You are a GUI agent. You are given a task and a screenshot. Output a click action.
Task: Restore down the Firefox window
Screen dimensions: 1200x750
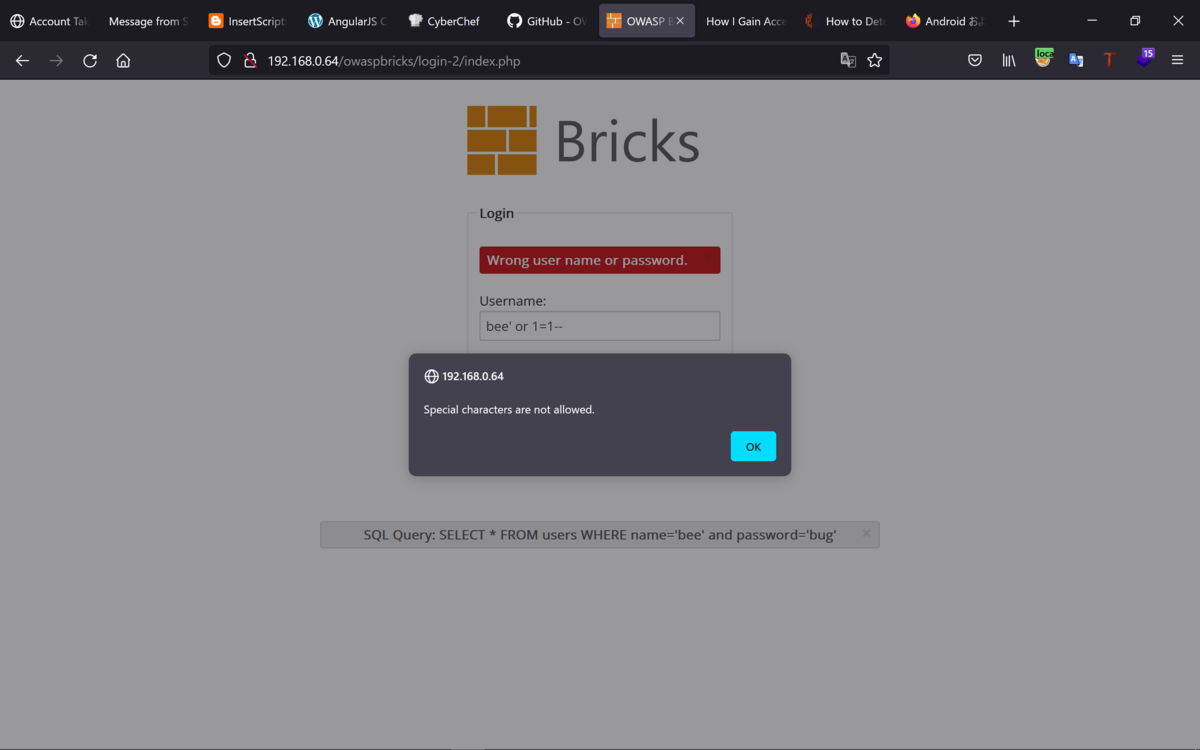pos(1135,21)
